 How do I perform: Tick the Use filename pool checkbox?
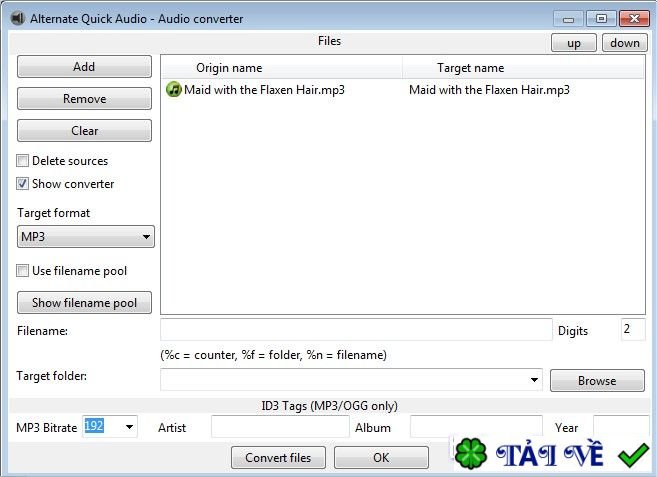22,270
